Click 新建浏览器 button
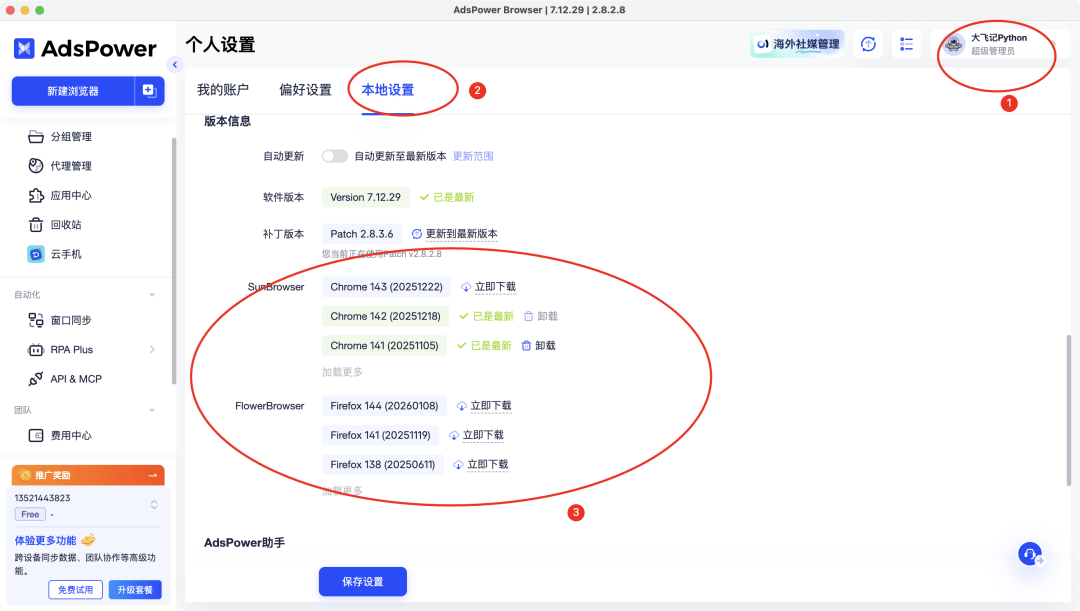The height and width of the screenshot is (611, 1080). point(73,91)
